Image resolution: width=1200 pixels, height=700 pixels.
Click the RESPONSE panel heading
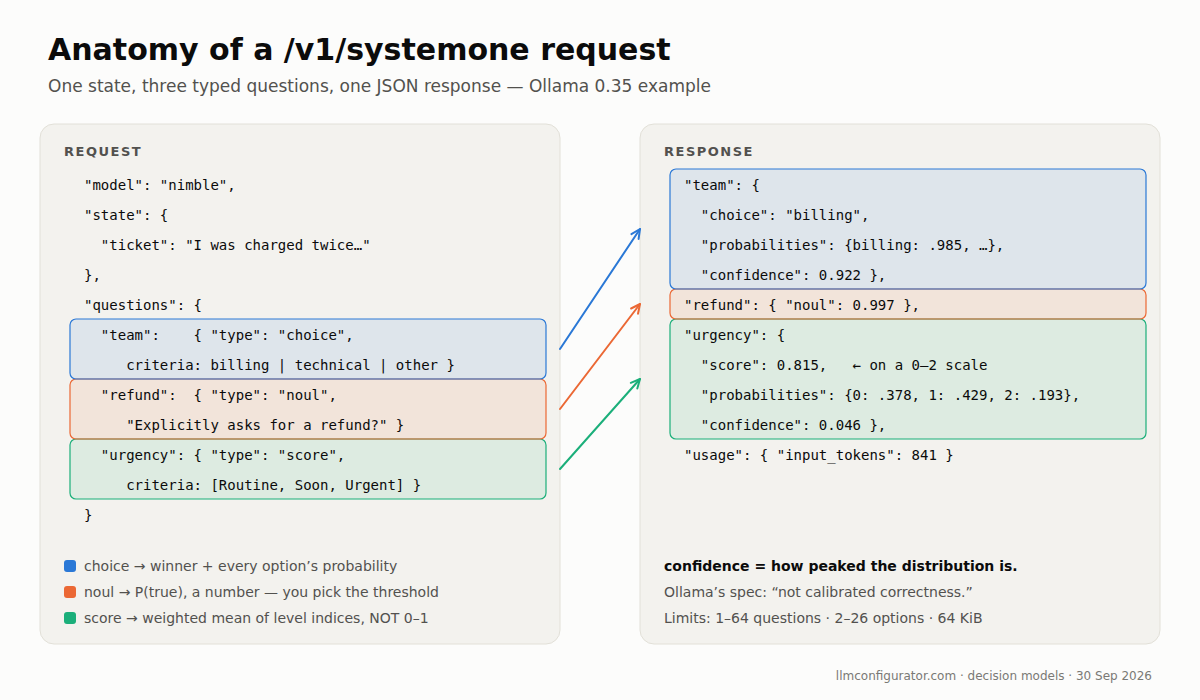(x=709, y=152)
